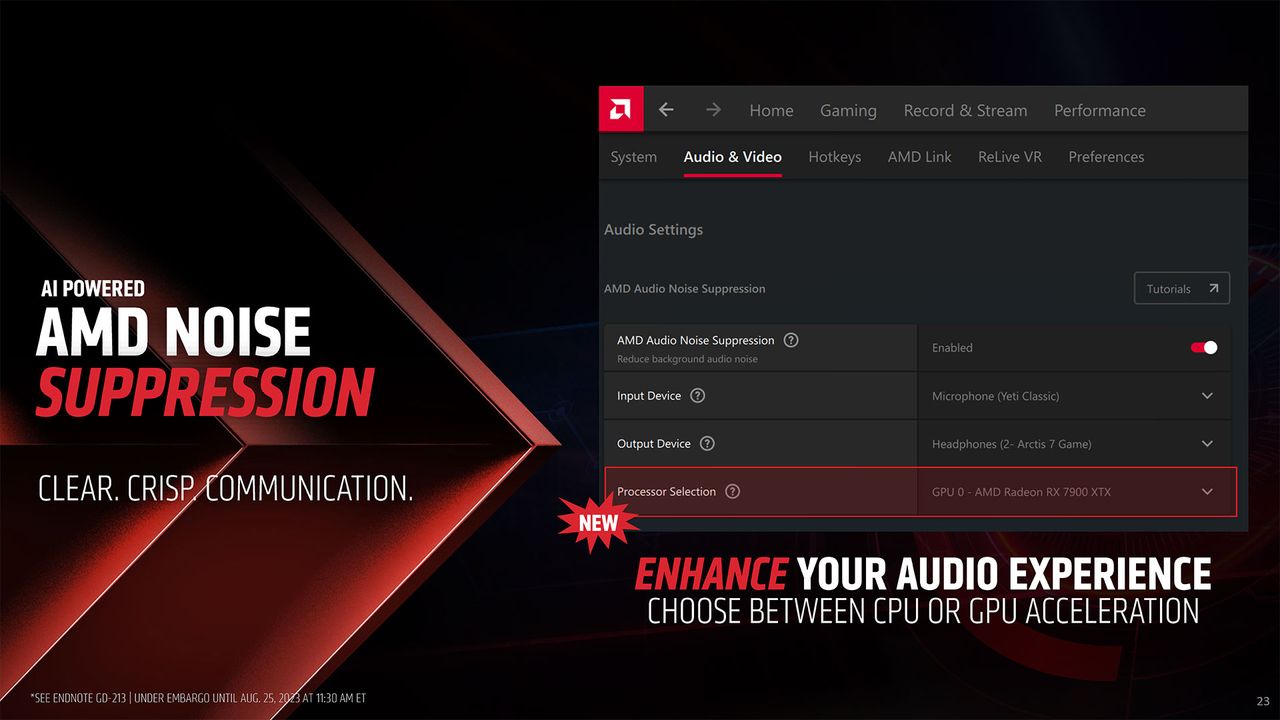The height and width of the screenshot is (720, 1280).
Task: Disable the AMD Audio Noise Suppression toggle
Action: (x=1204, y=348)
